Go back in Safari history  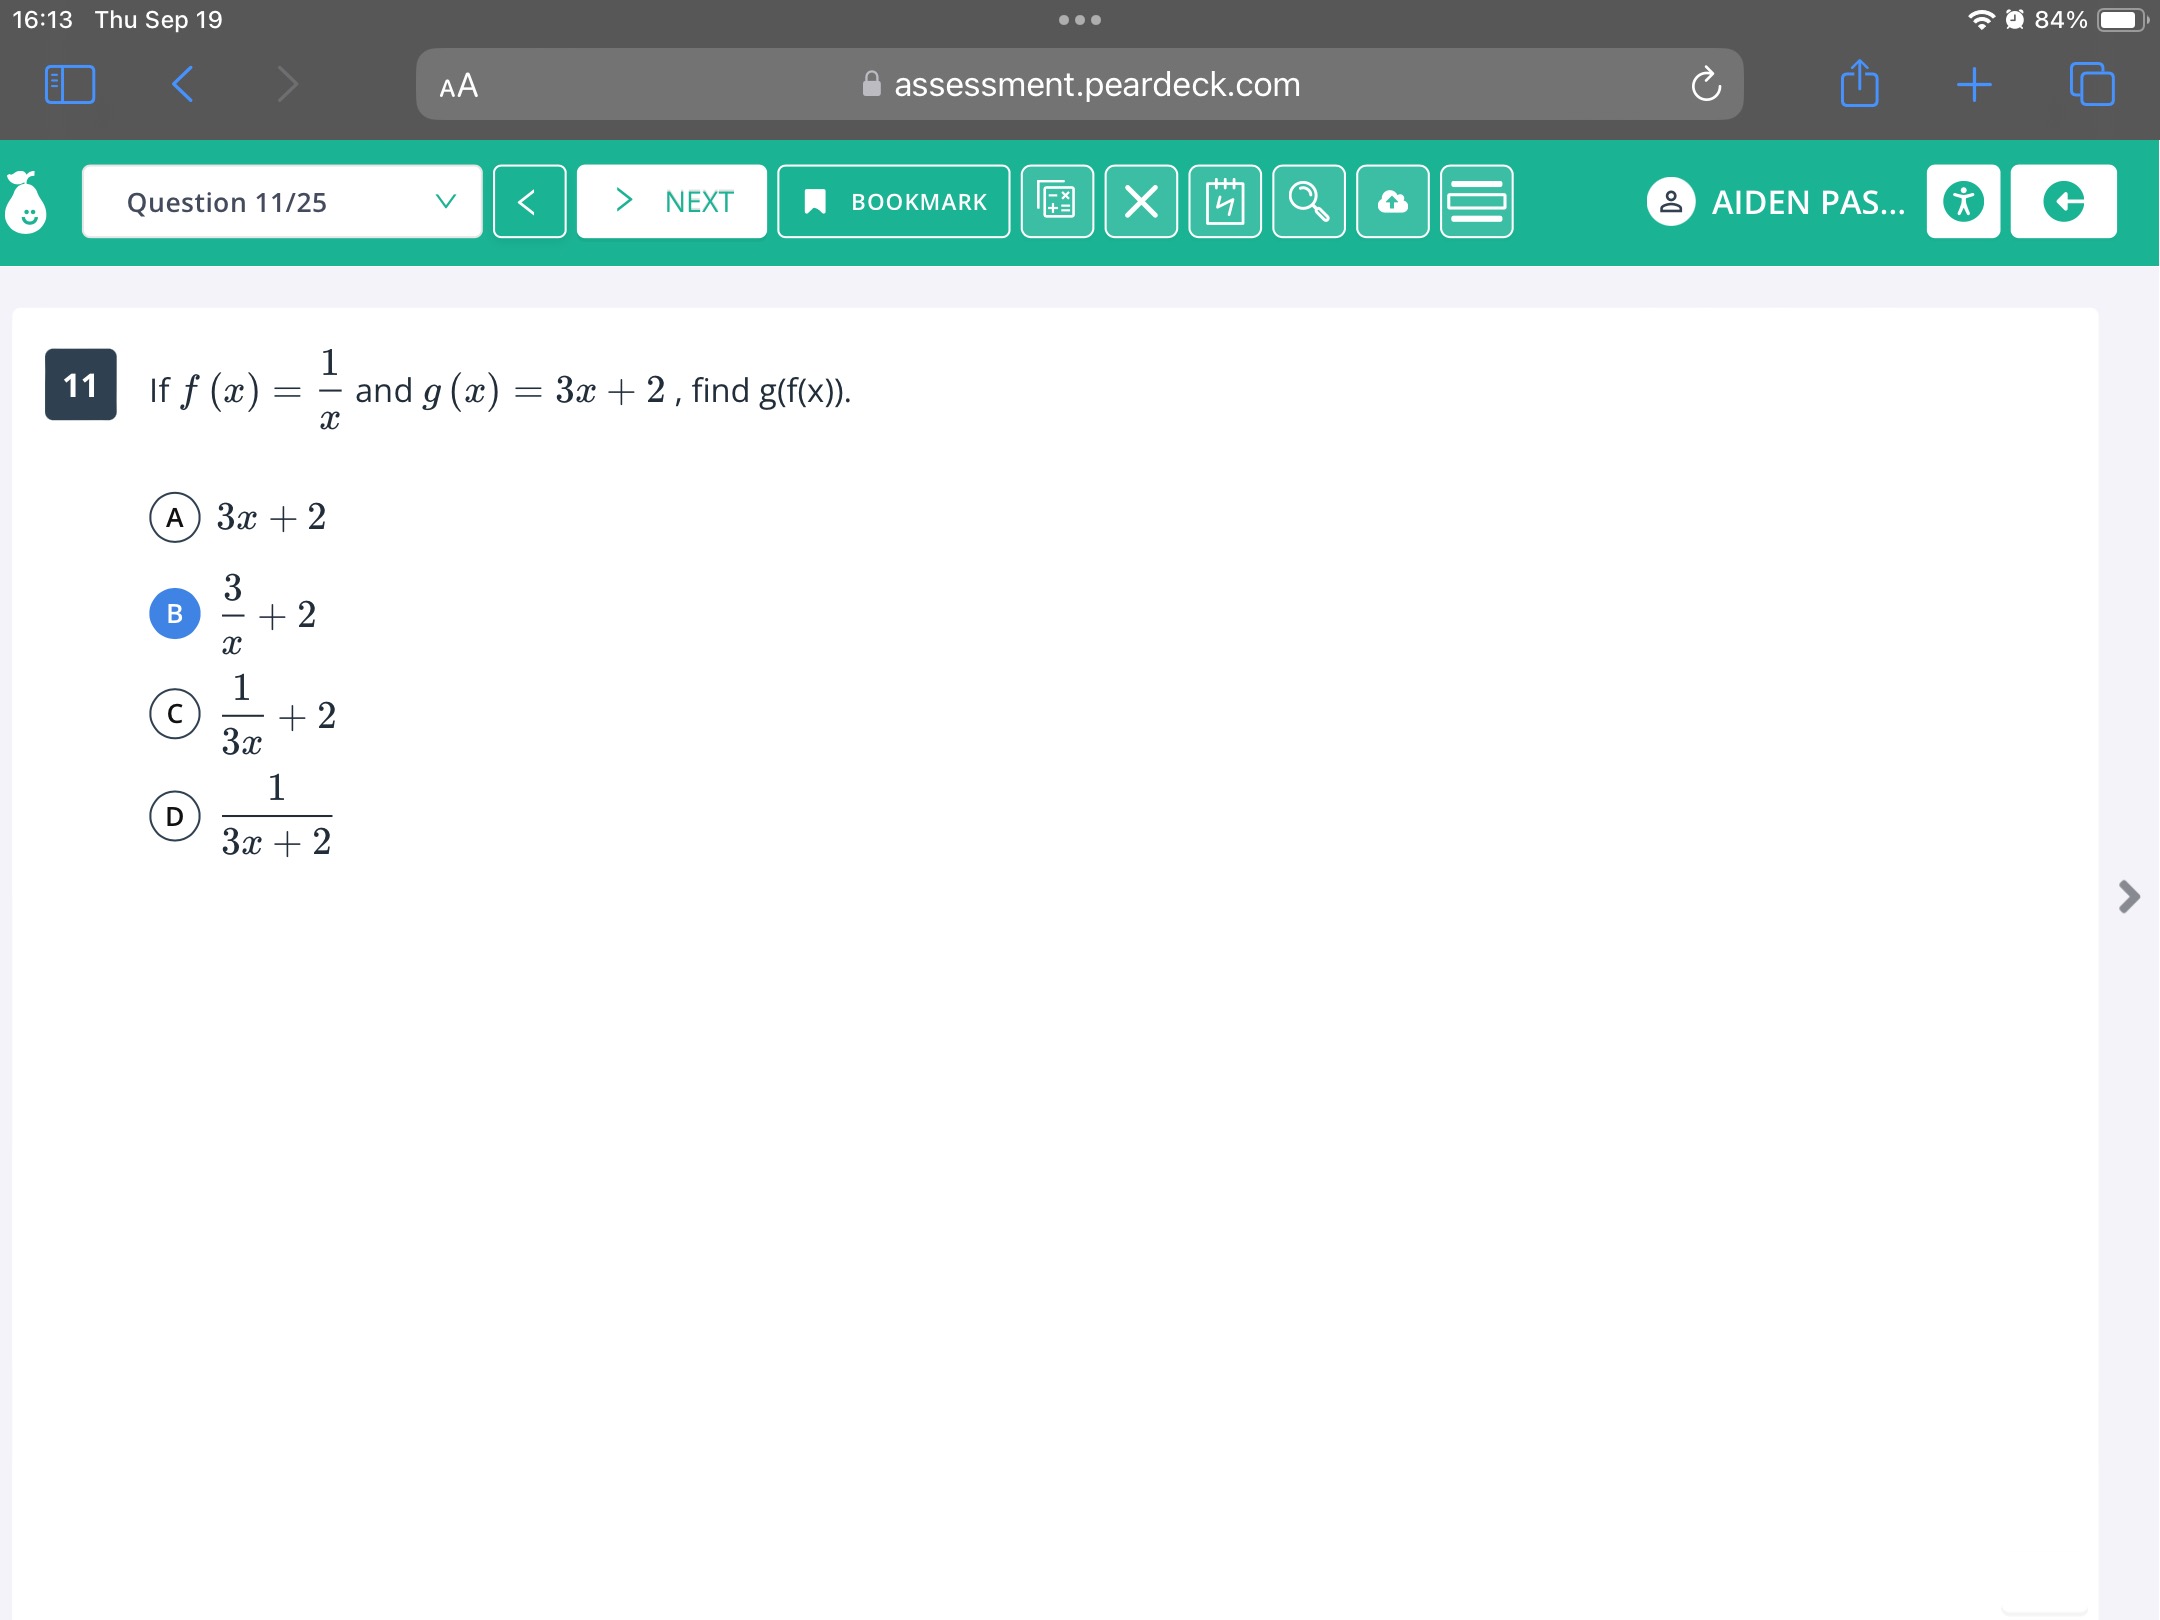click(x=182, y=84)
